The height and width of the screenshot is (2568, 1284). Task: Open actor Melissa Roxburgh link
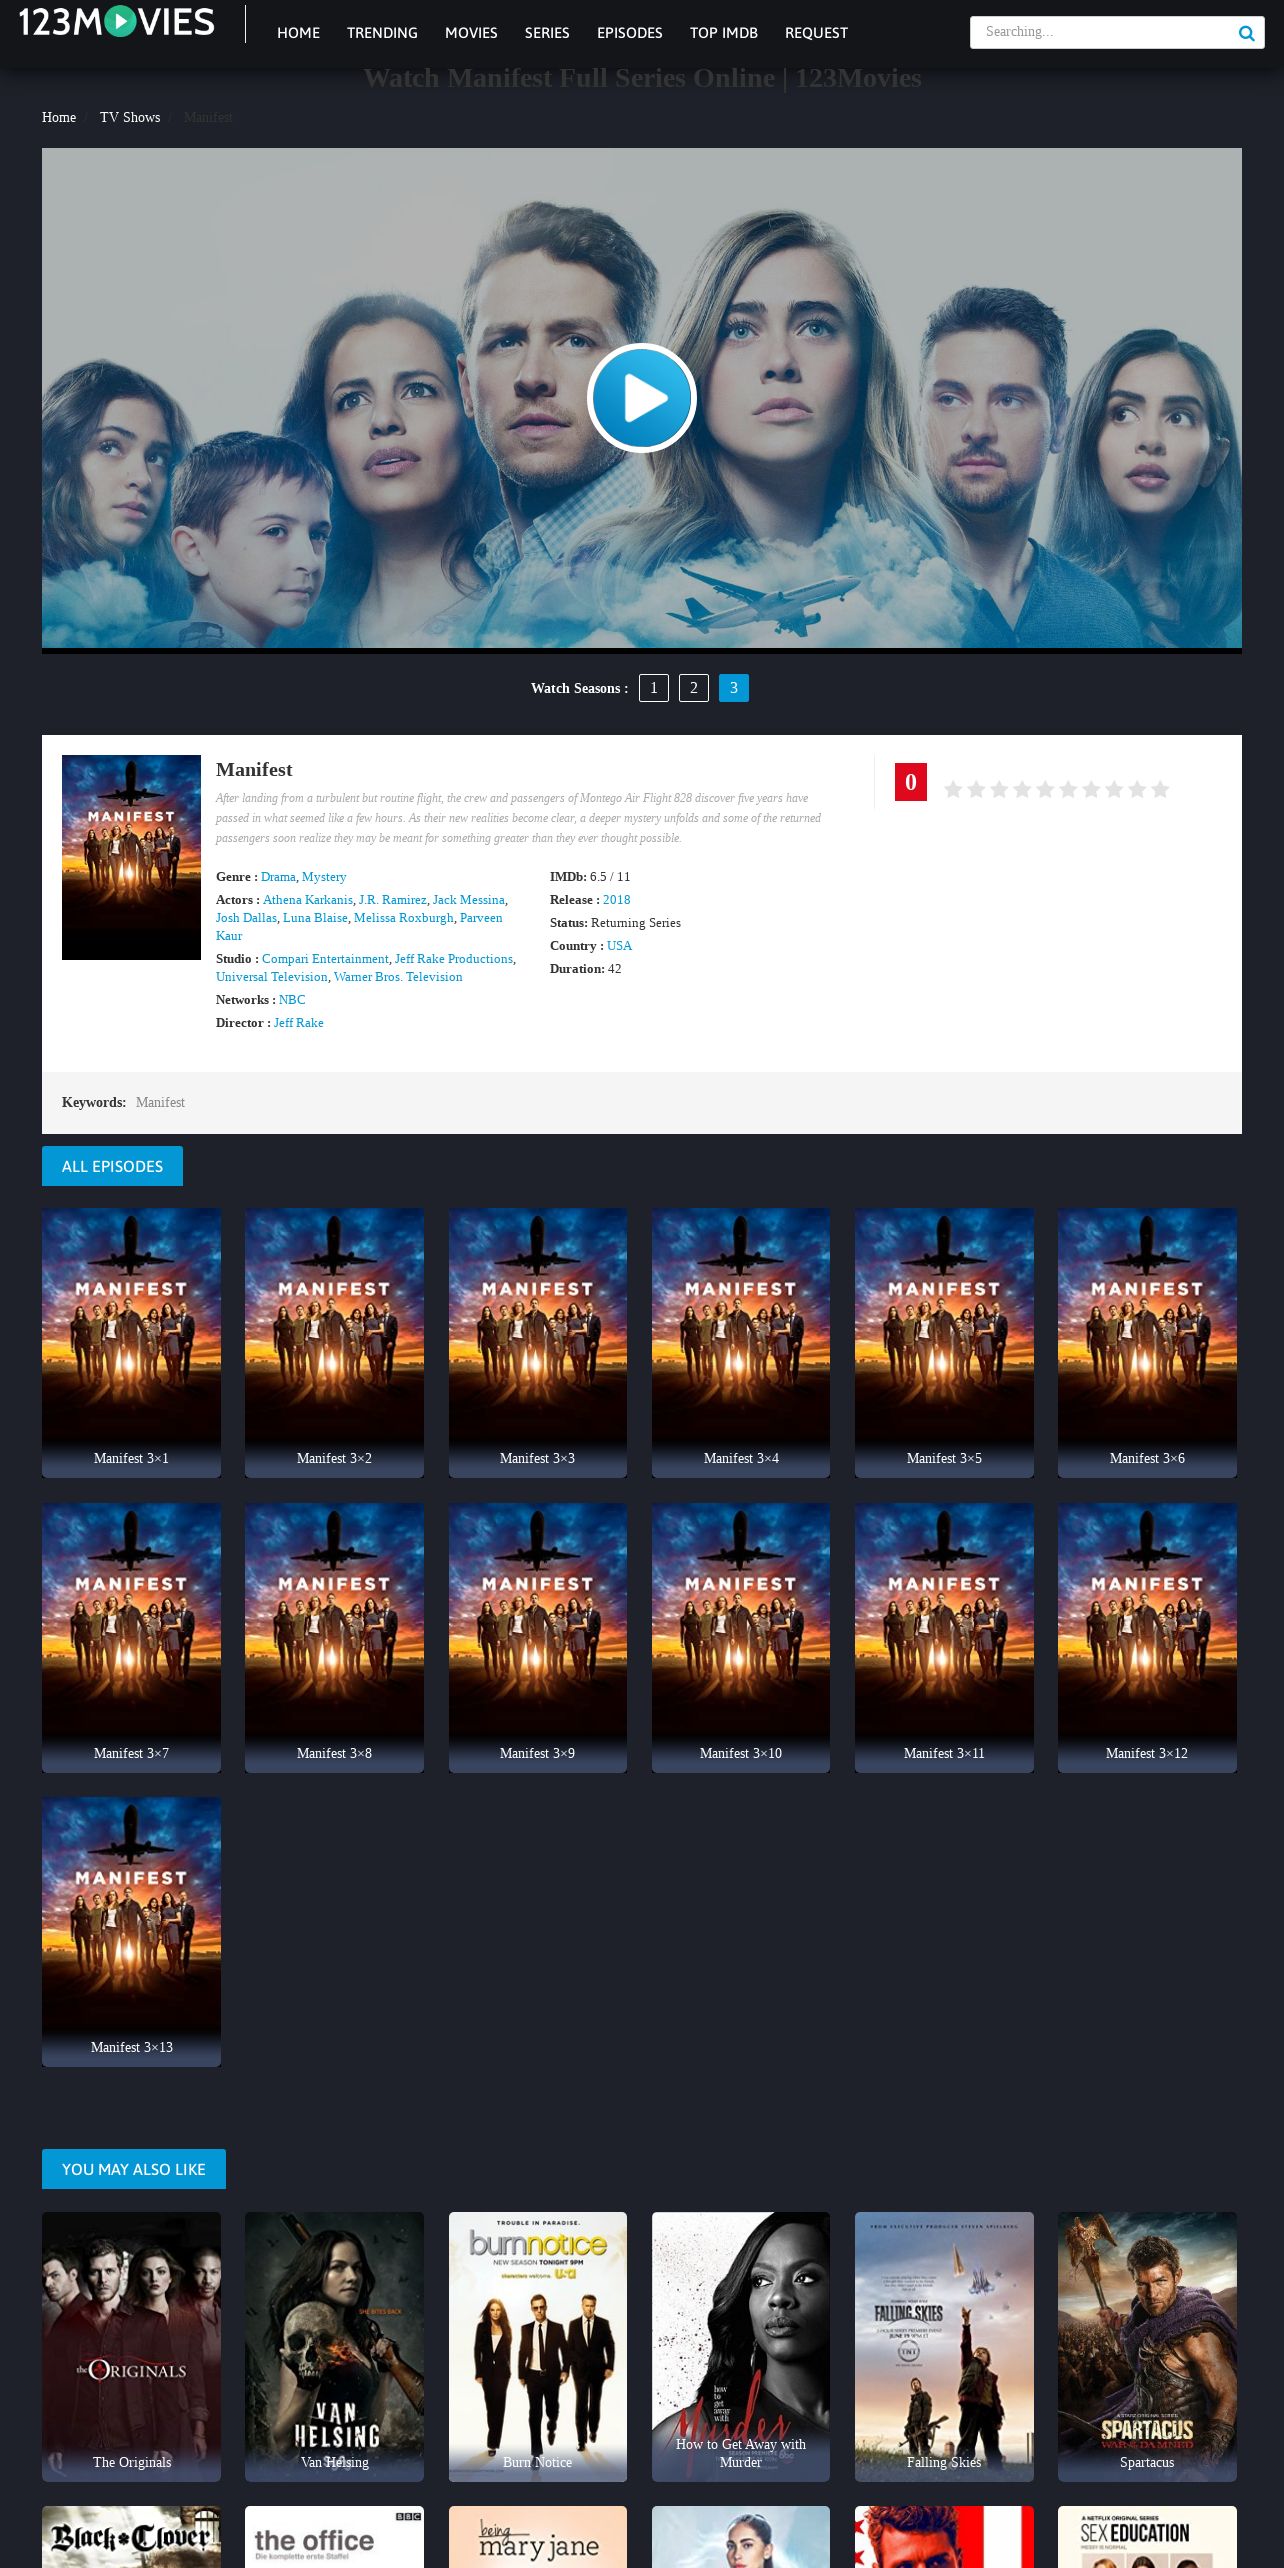[404, 918]
